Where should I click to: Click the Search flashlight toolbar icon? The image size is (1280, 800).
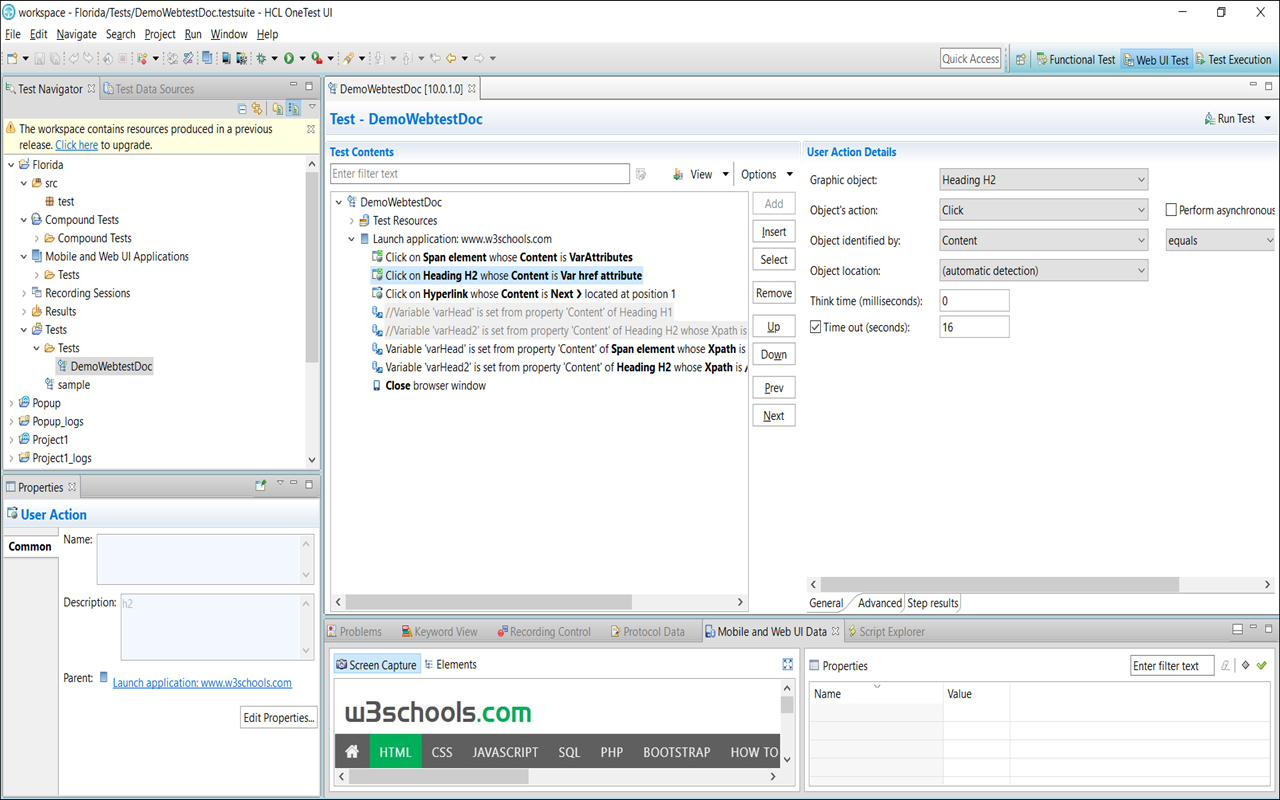[348, 58]
